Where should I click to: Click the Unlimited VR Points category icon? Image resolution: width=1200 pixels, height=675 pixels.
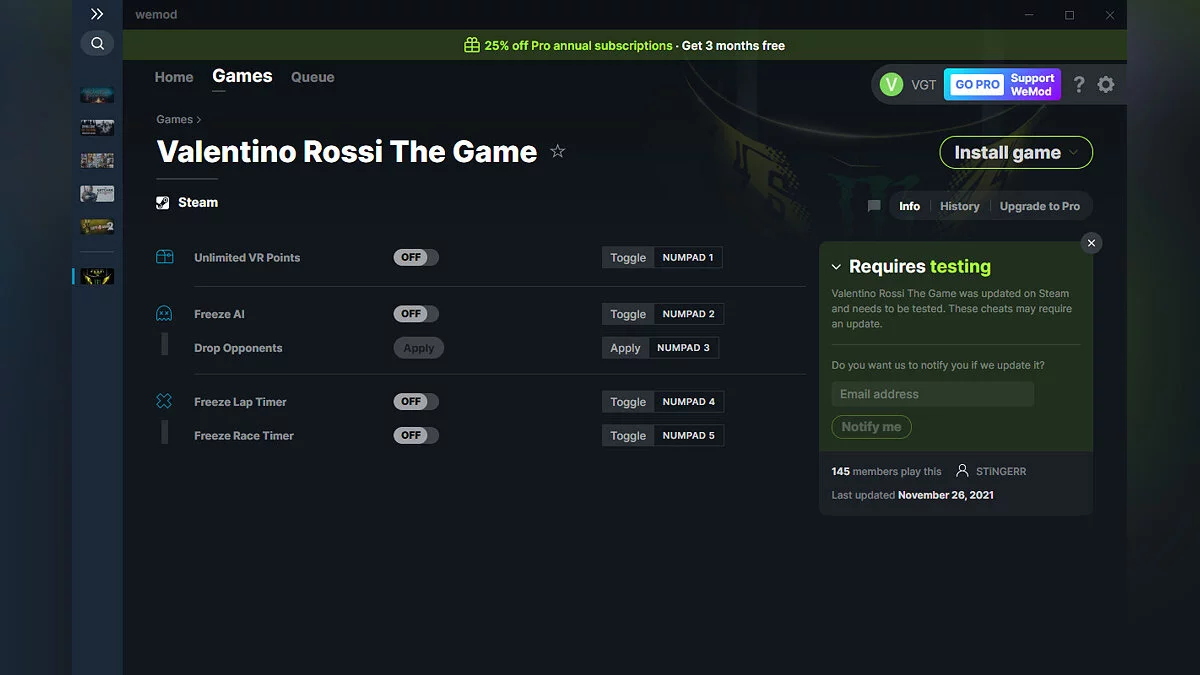tap(165, 257)
